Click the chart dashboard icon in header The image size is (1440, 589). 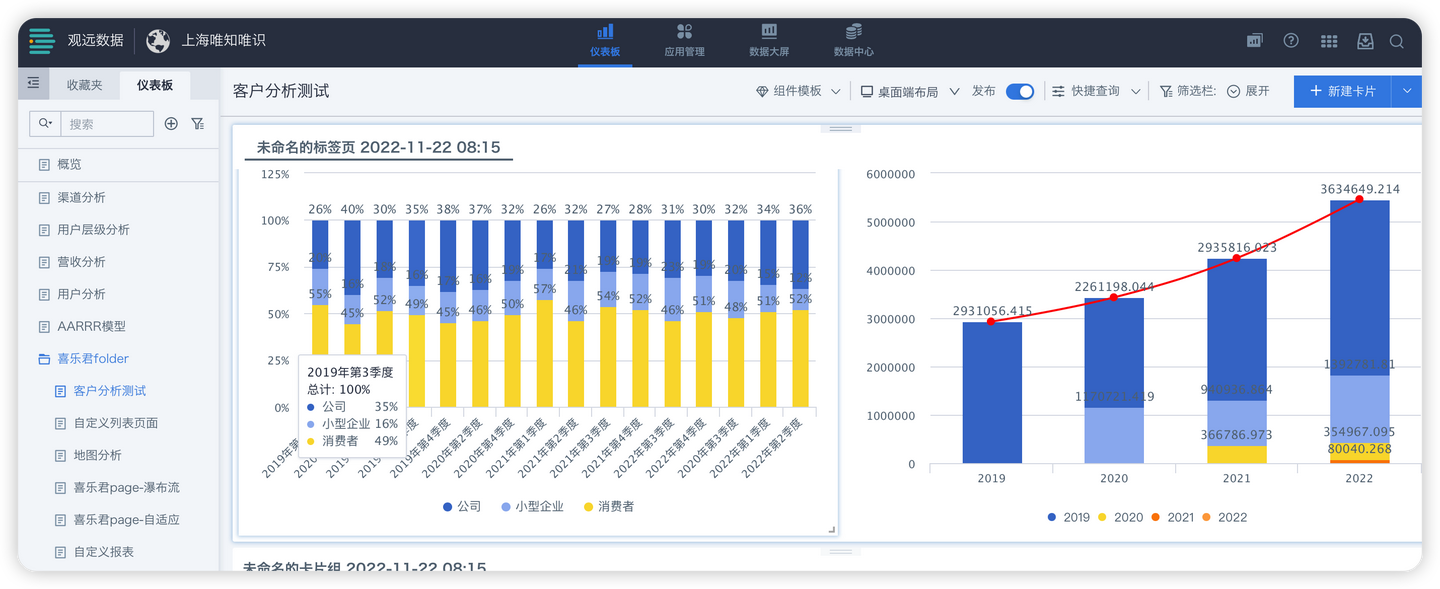[x=1254, y=41]
